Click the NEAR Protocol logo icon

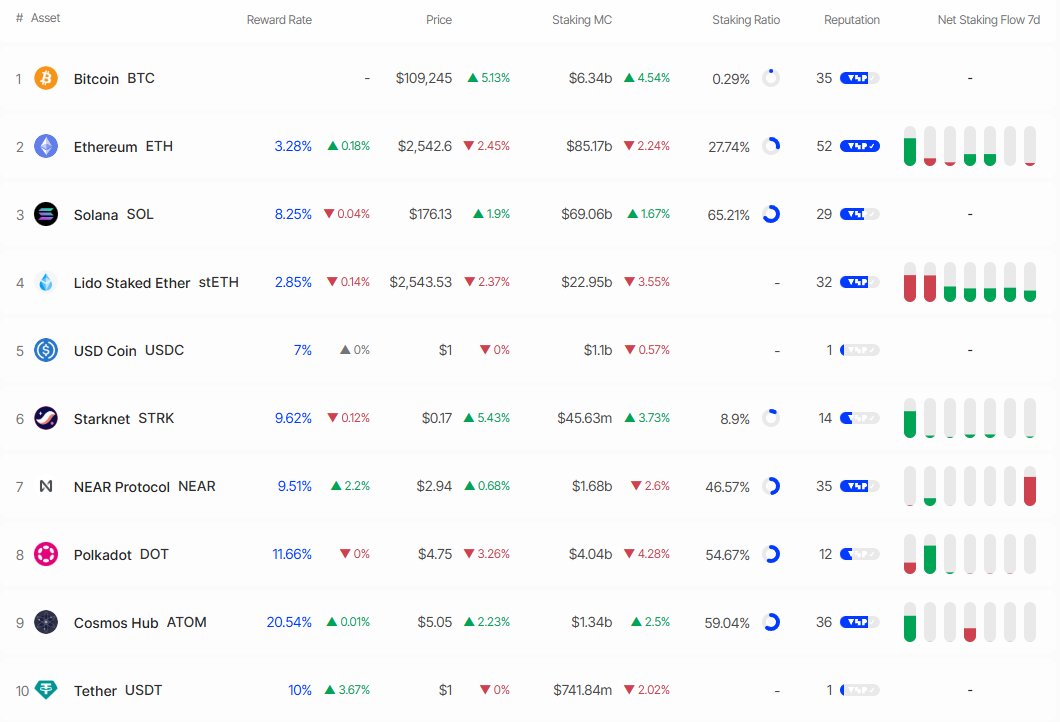point(46,486)
